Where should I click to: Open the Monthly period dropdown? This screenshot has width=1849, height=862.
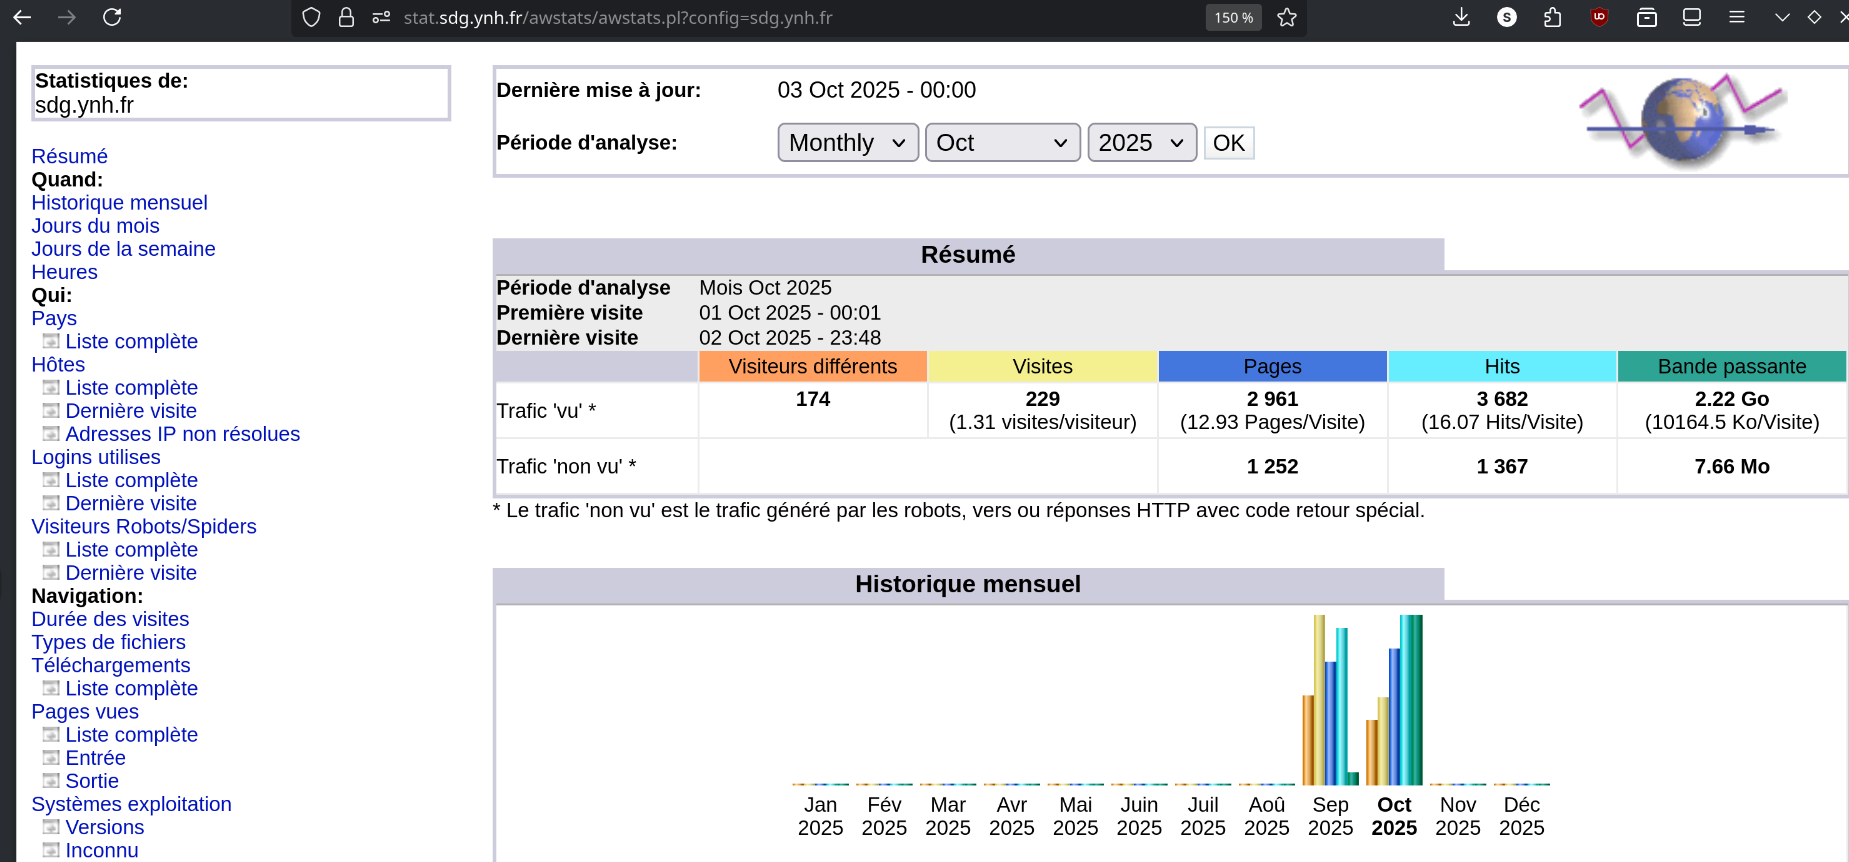[x=847, y=143]
